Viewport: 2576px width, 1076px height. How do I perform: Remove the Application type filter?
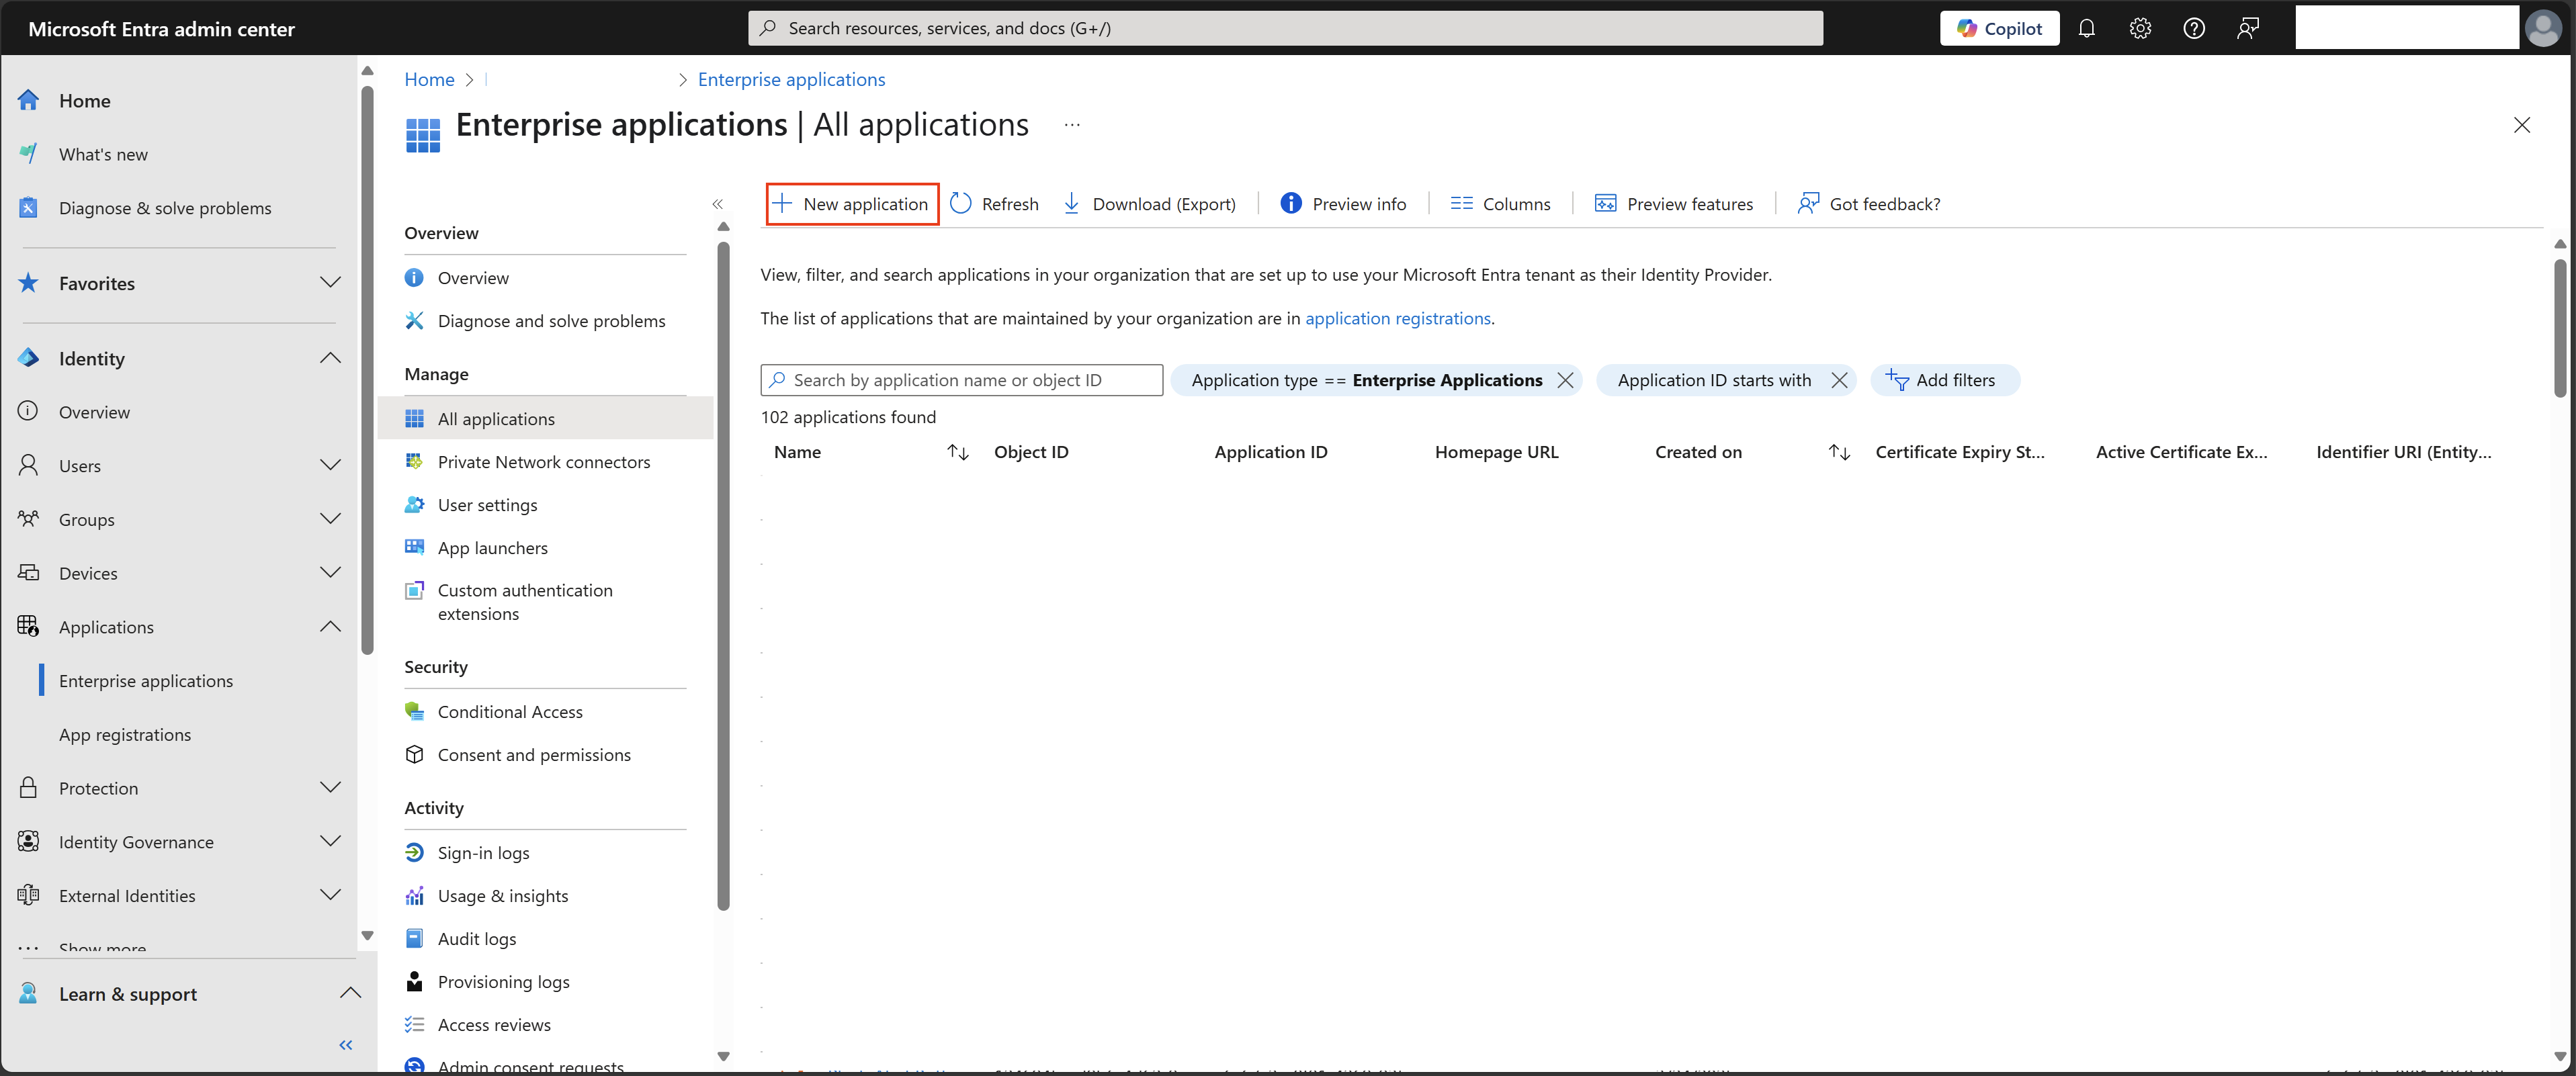coord(1566,380)
